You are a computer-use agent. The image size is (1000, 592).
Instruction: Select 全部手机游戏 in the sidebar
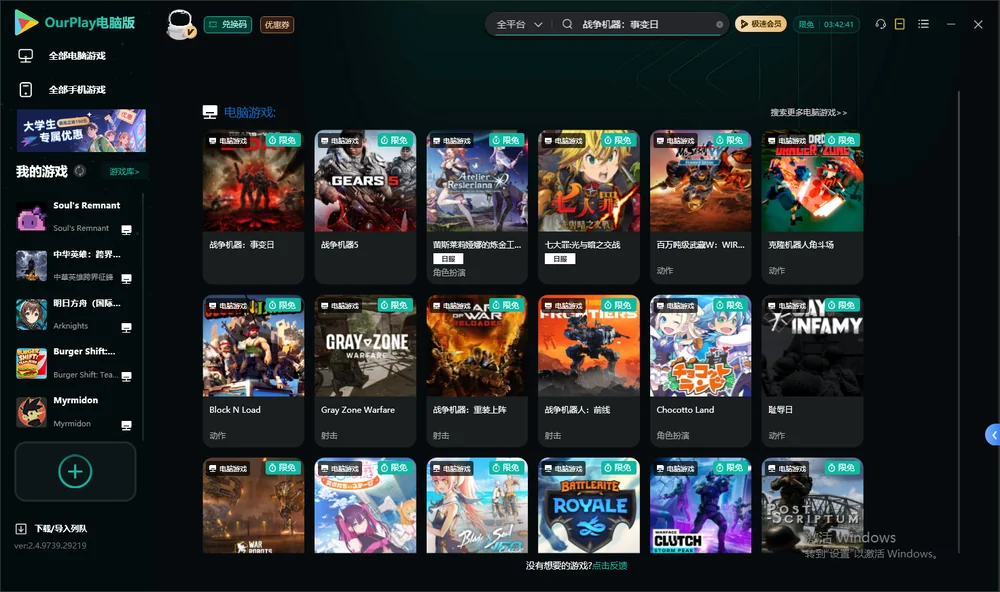pyautogui.click(x=77, y=89)
